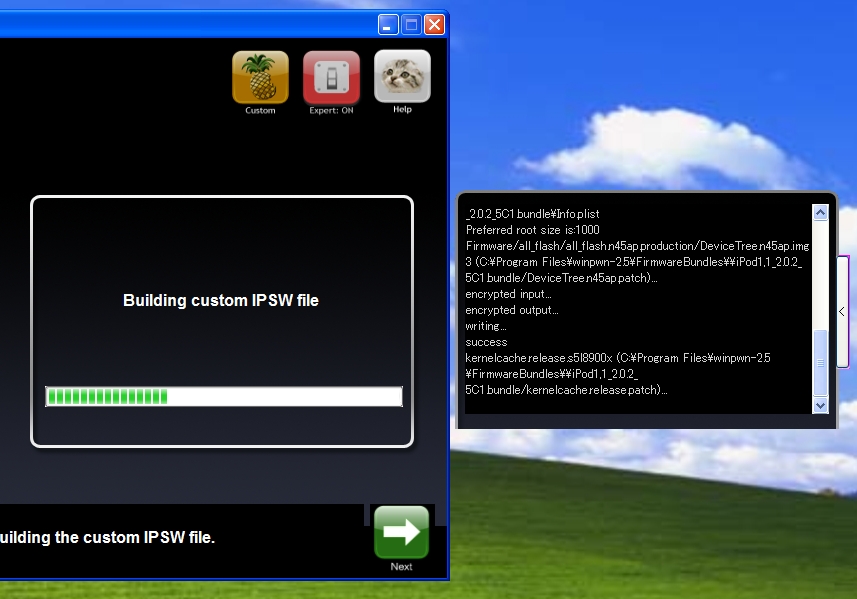Viewport: 857px width, 599px height.
Task: Maximize the WinPwn window
Action: [411, 25]
